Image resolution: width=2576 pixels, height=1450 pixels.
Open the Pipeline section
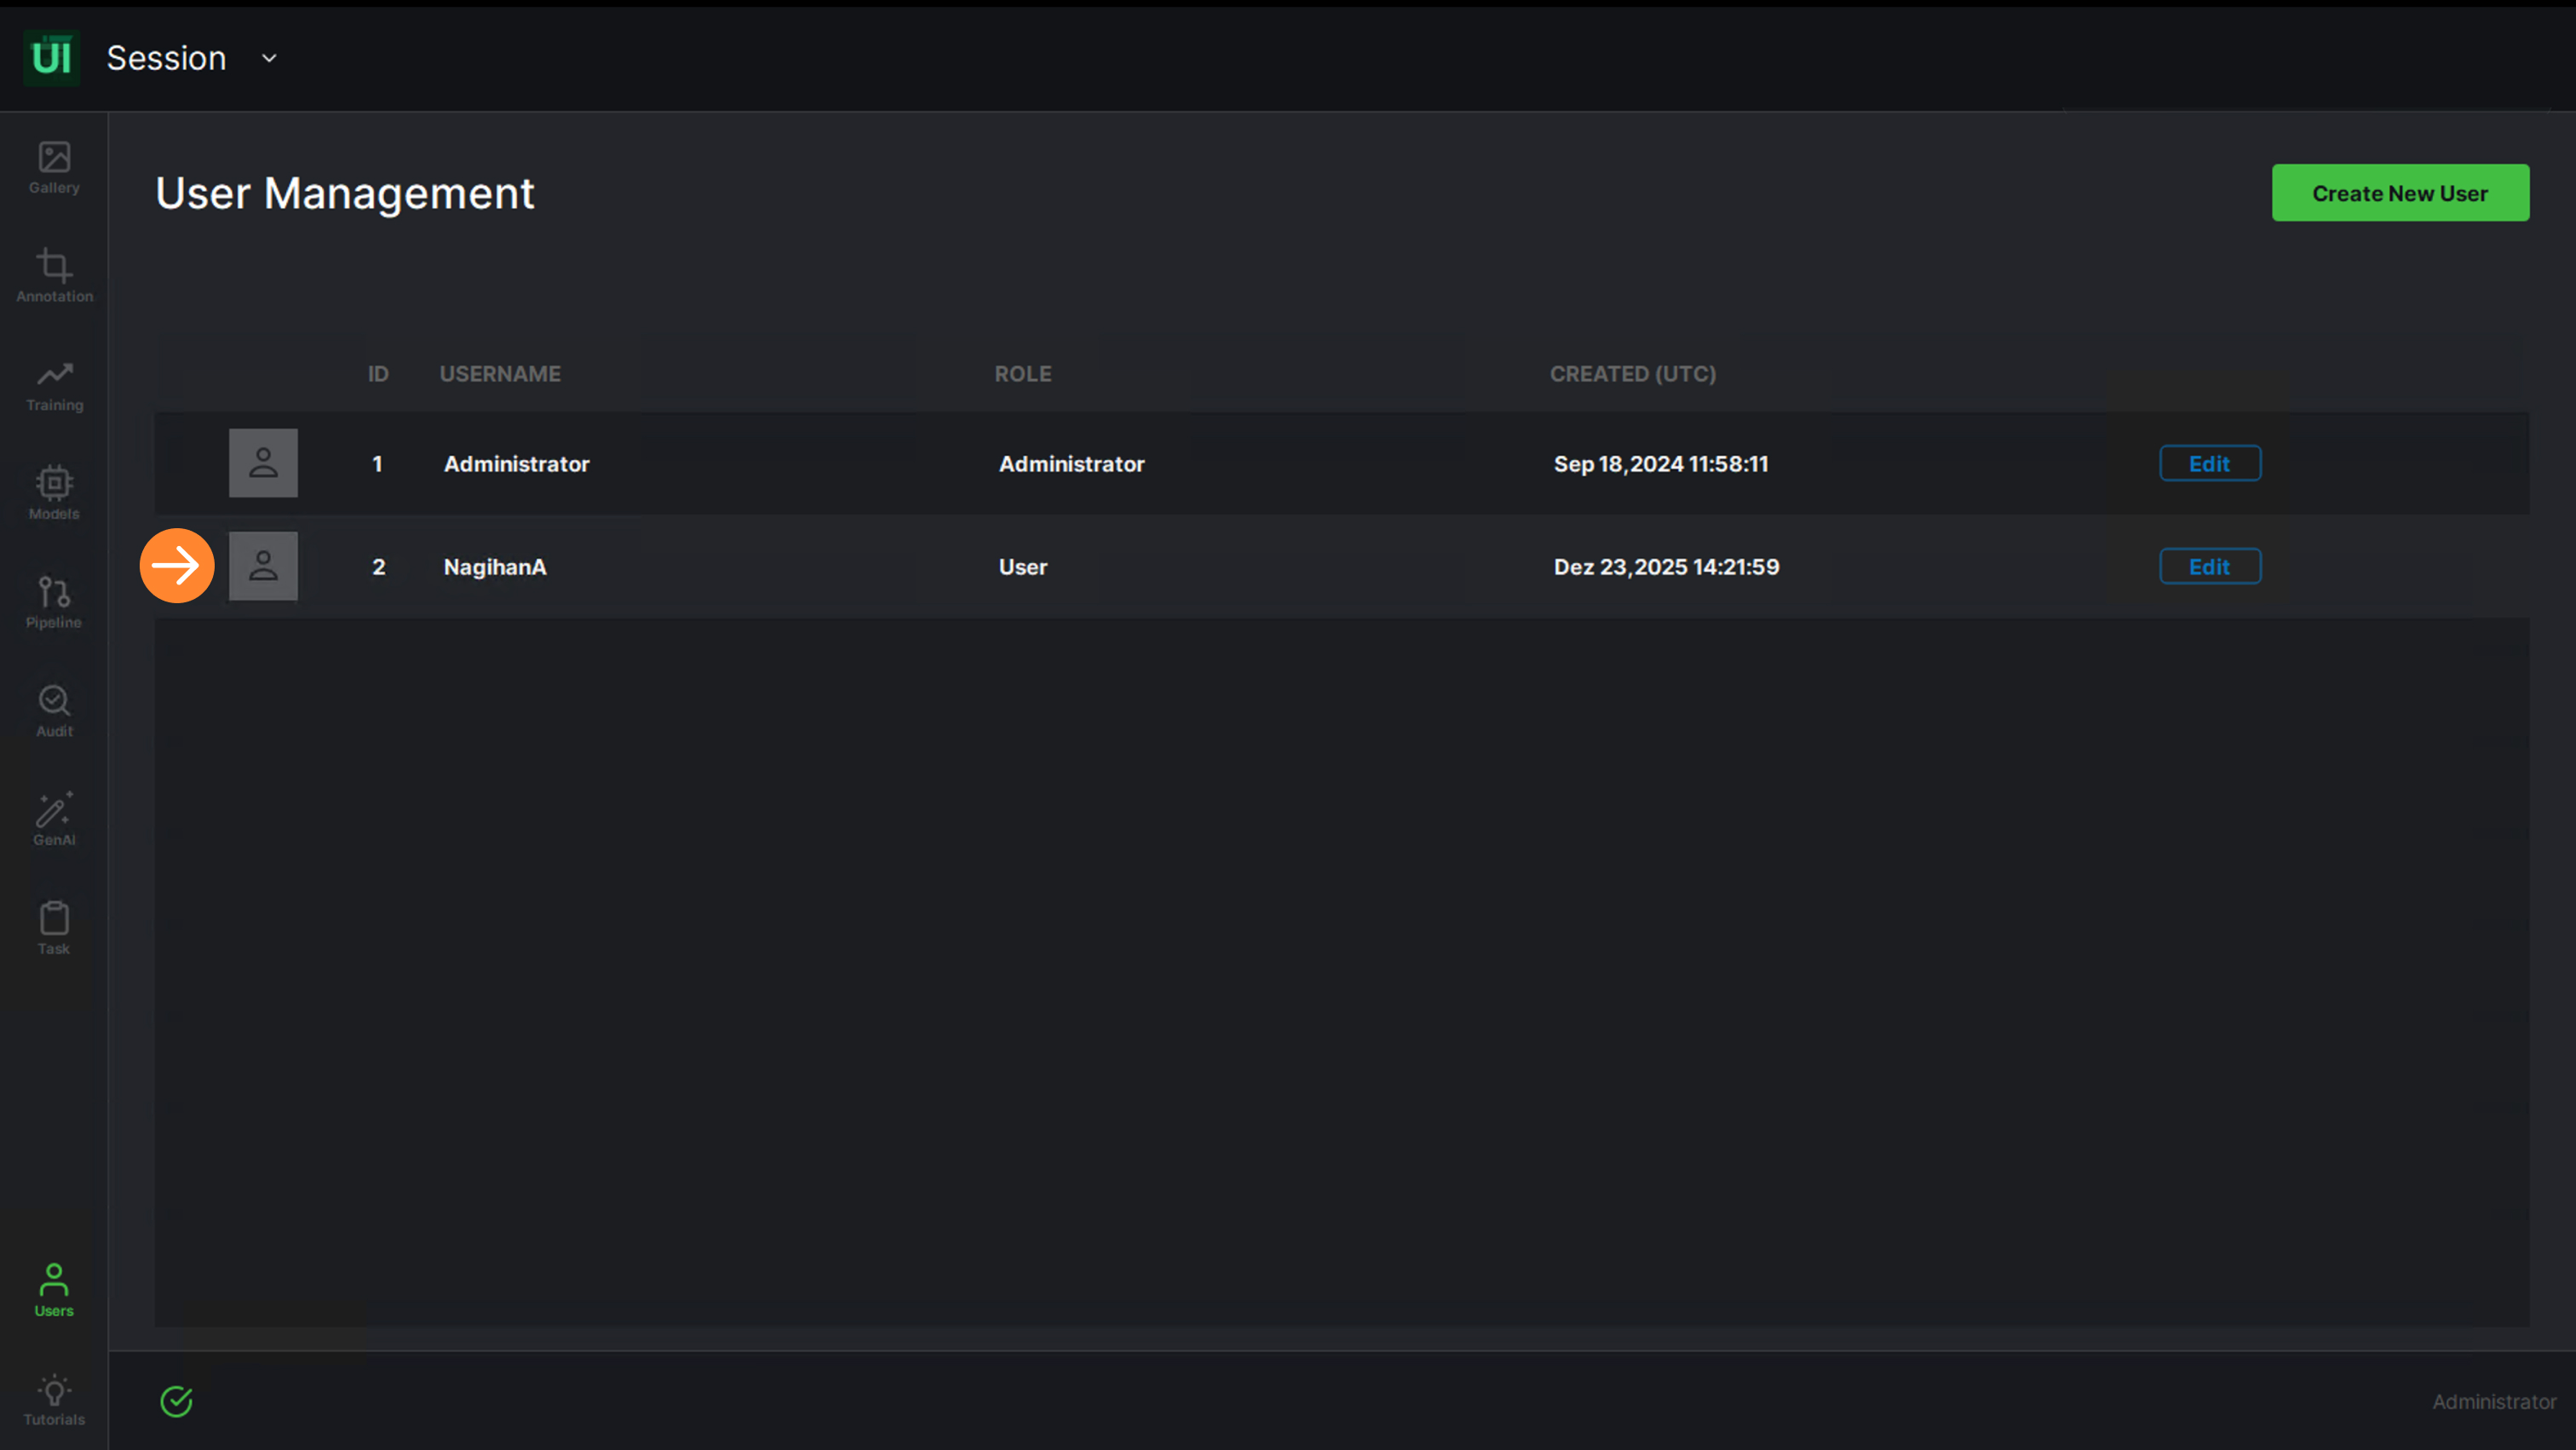click(54, 602)
